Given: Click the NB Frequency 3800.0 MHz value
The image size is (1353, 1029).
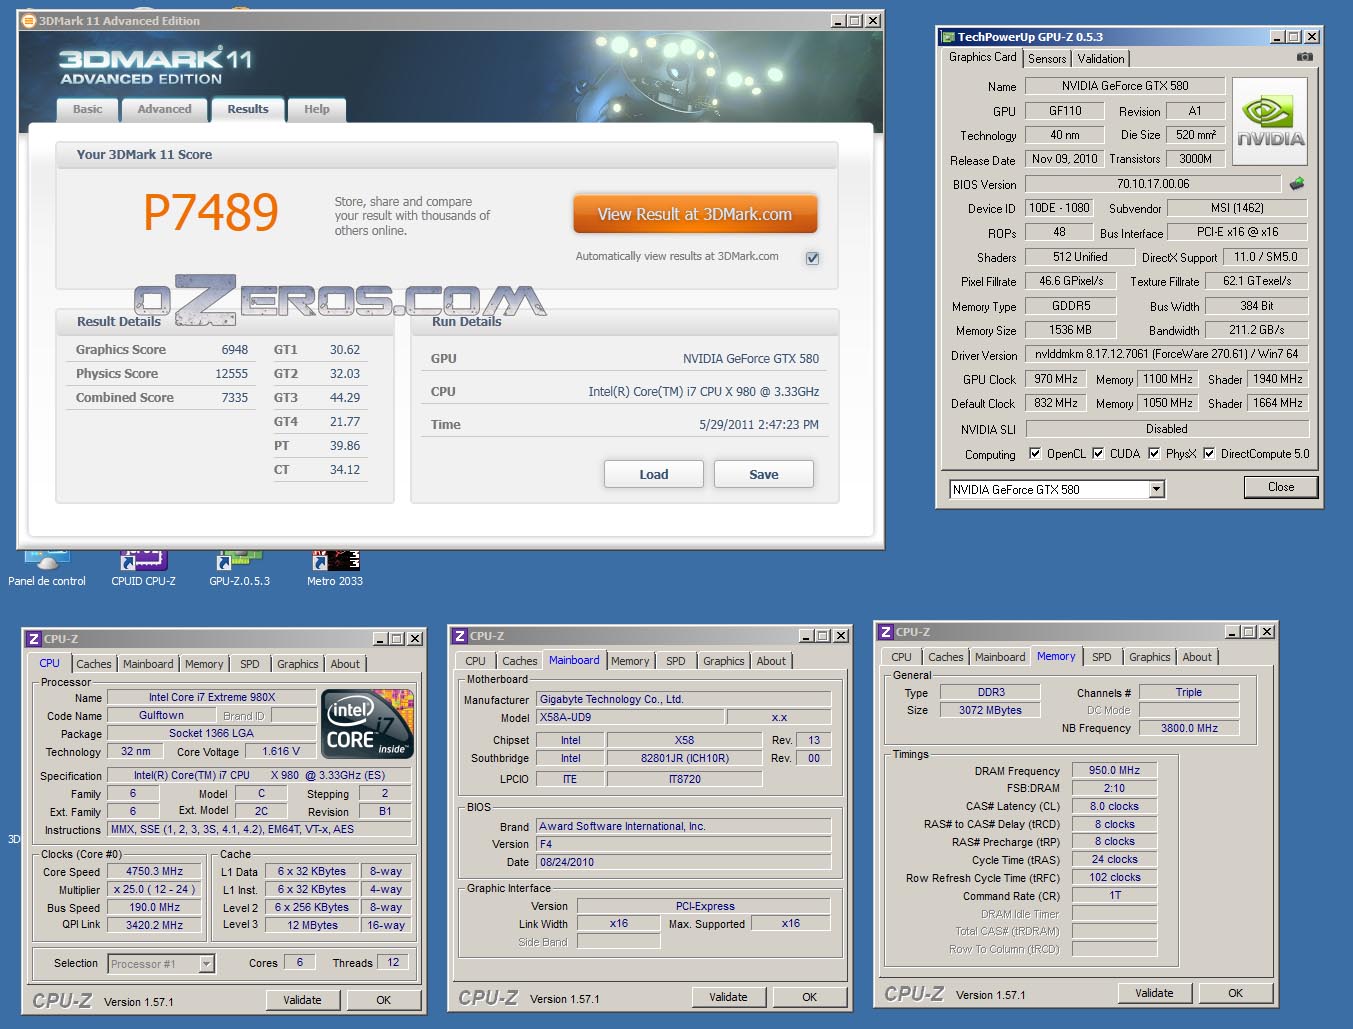Looking at the screenshot, I should coord(1189,728).
